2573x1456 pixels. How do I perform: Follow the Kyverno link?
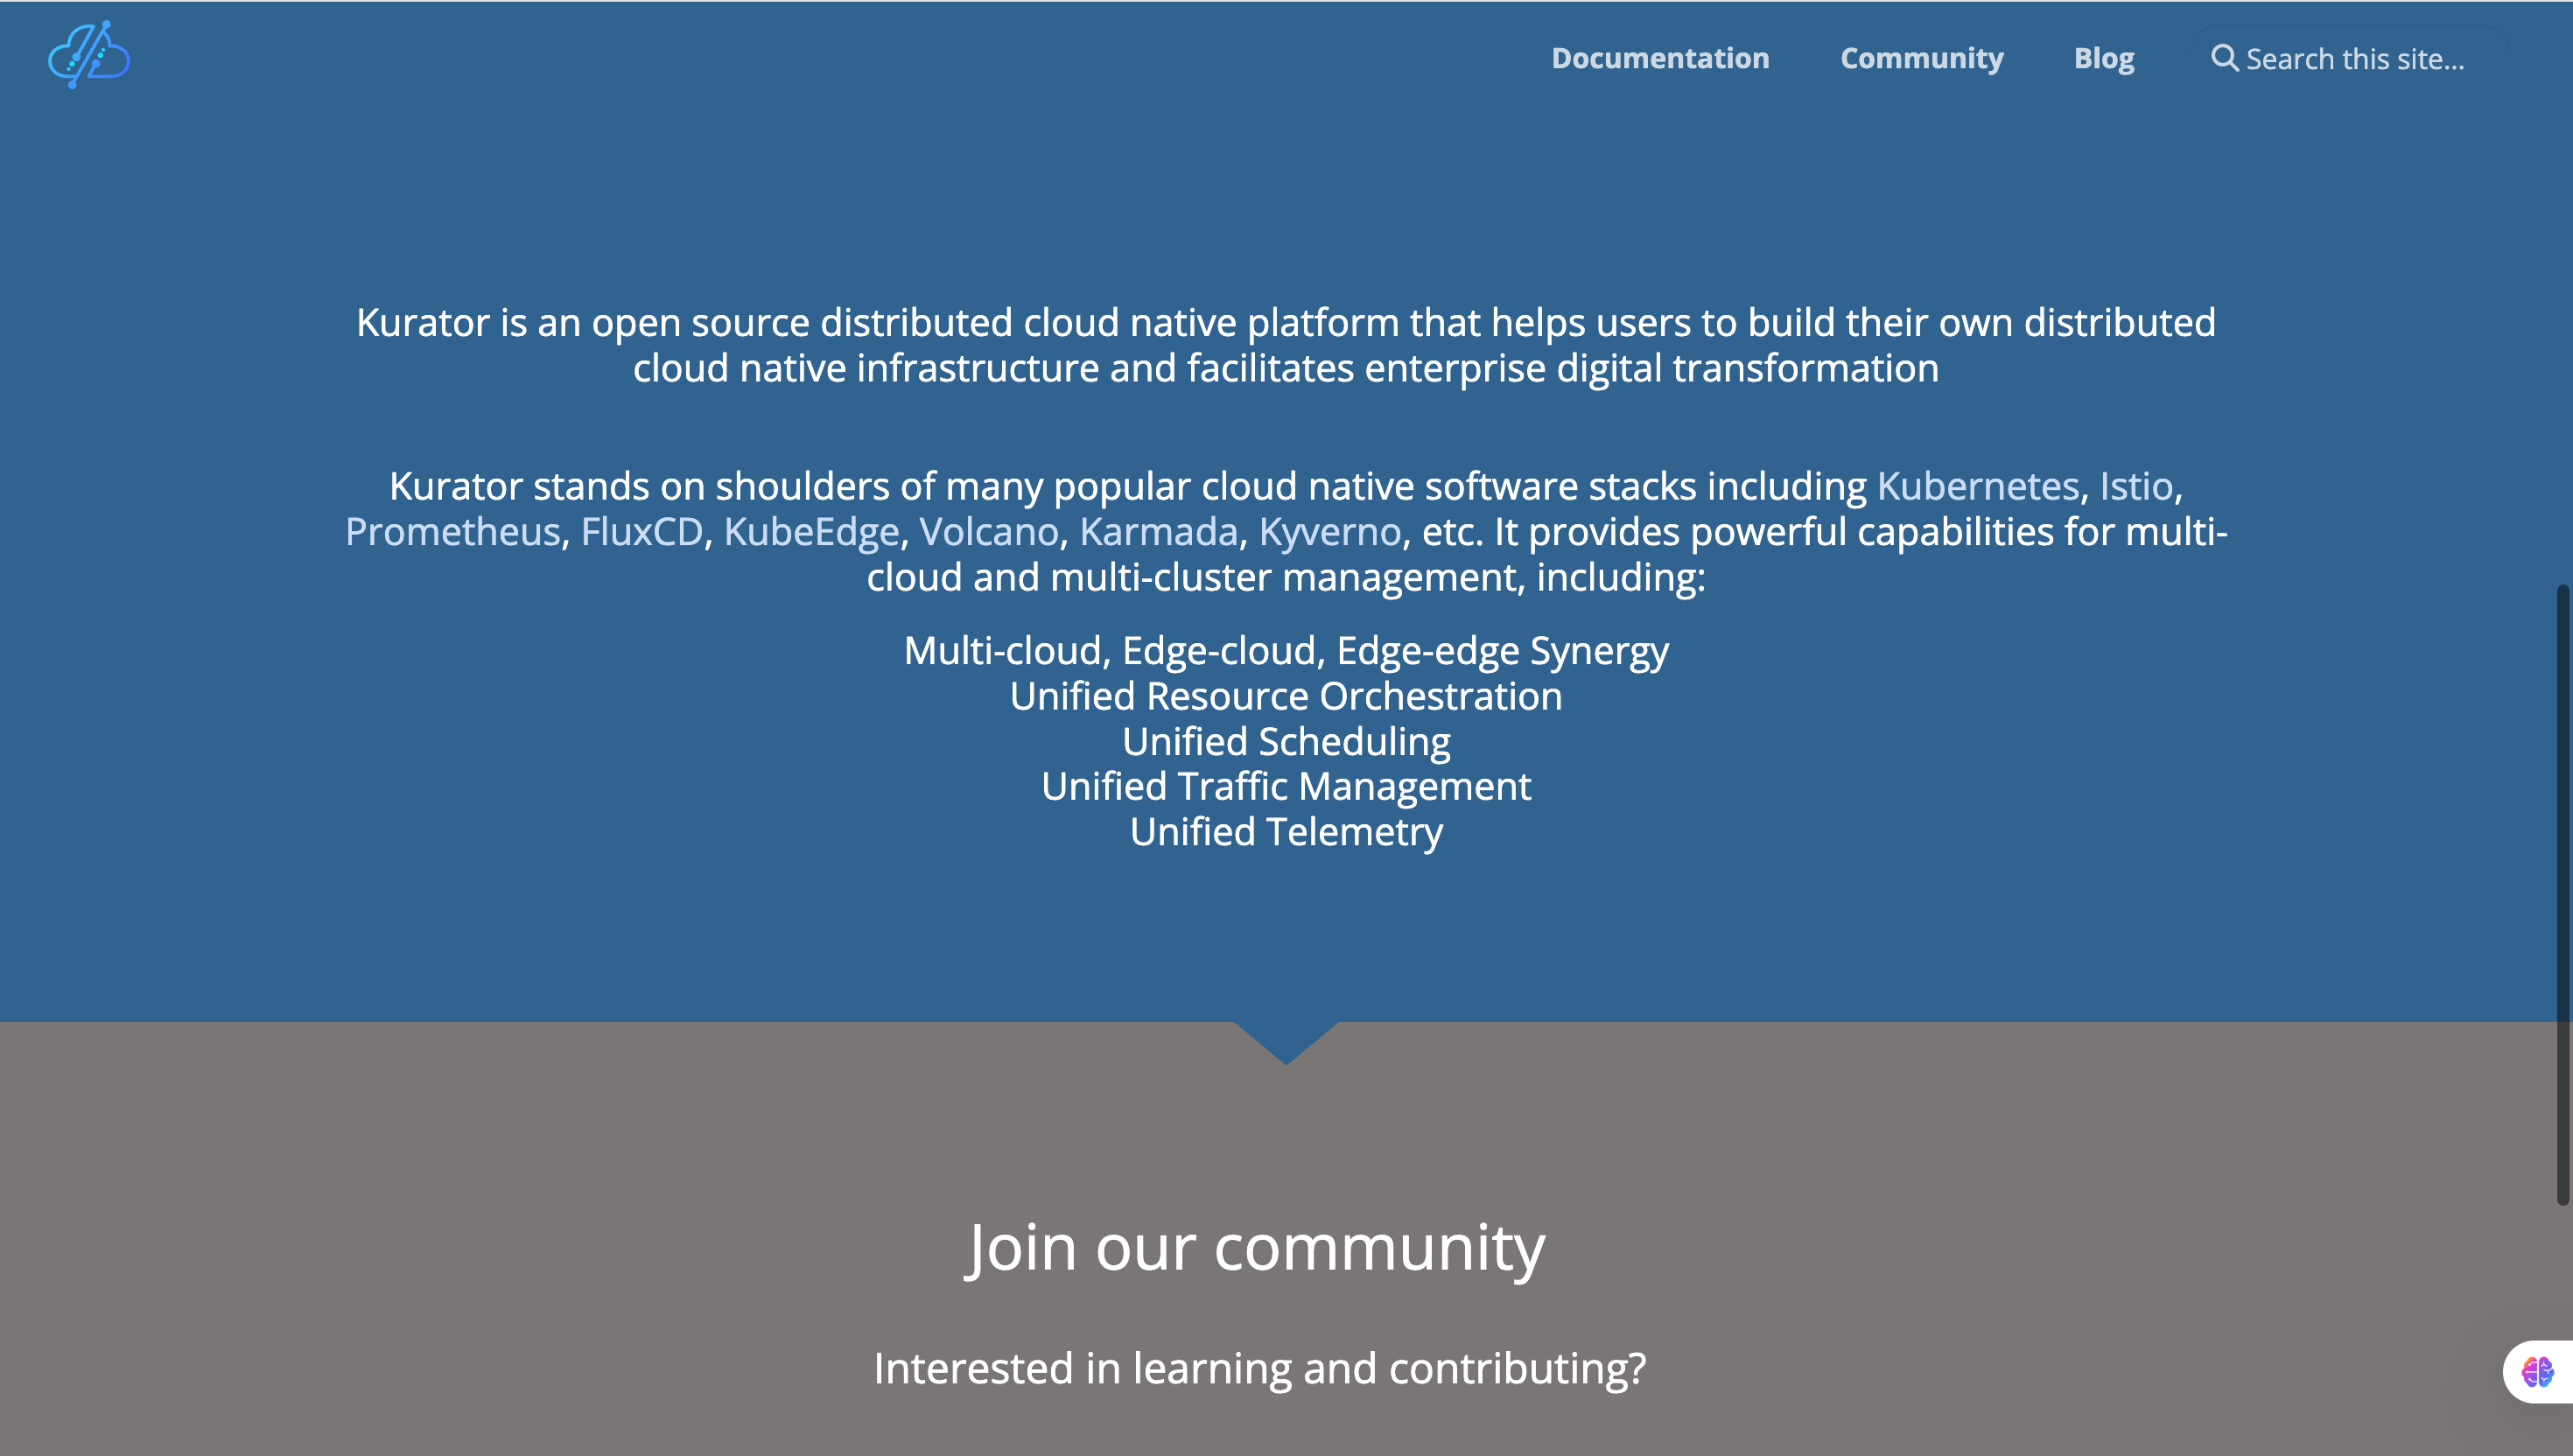point(1329,531)
